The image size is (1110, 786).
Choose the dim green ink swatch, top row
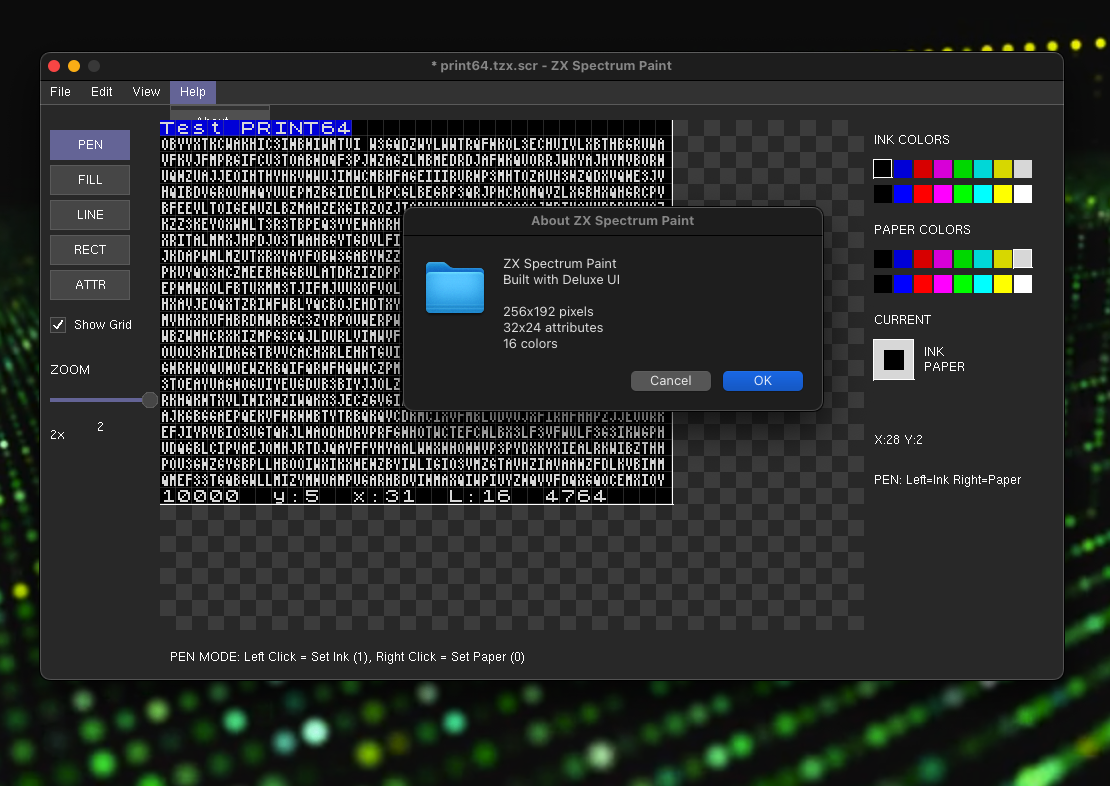pos(963,169)
